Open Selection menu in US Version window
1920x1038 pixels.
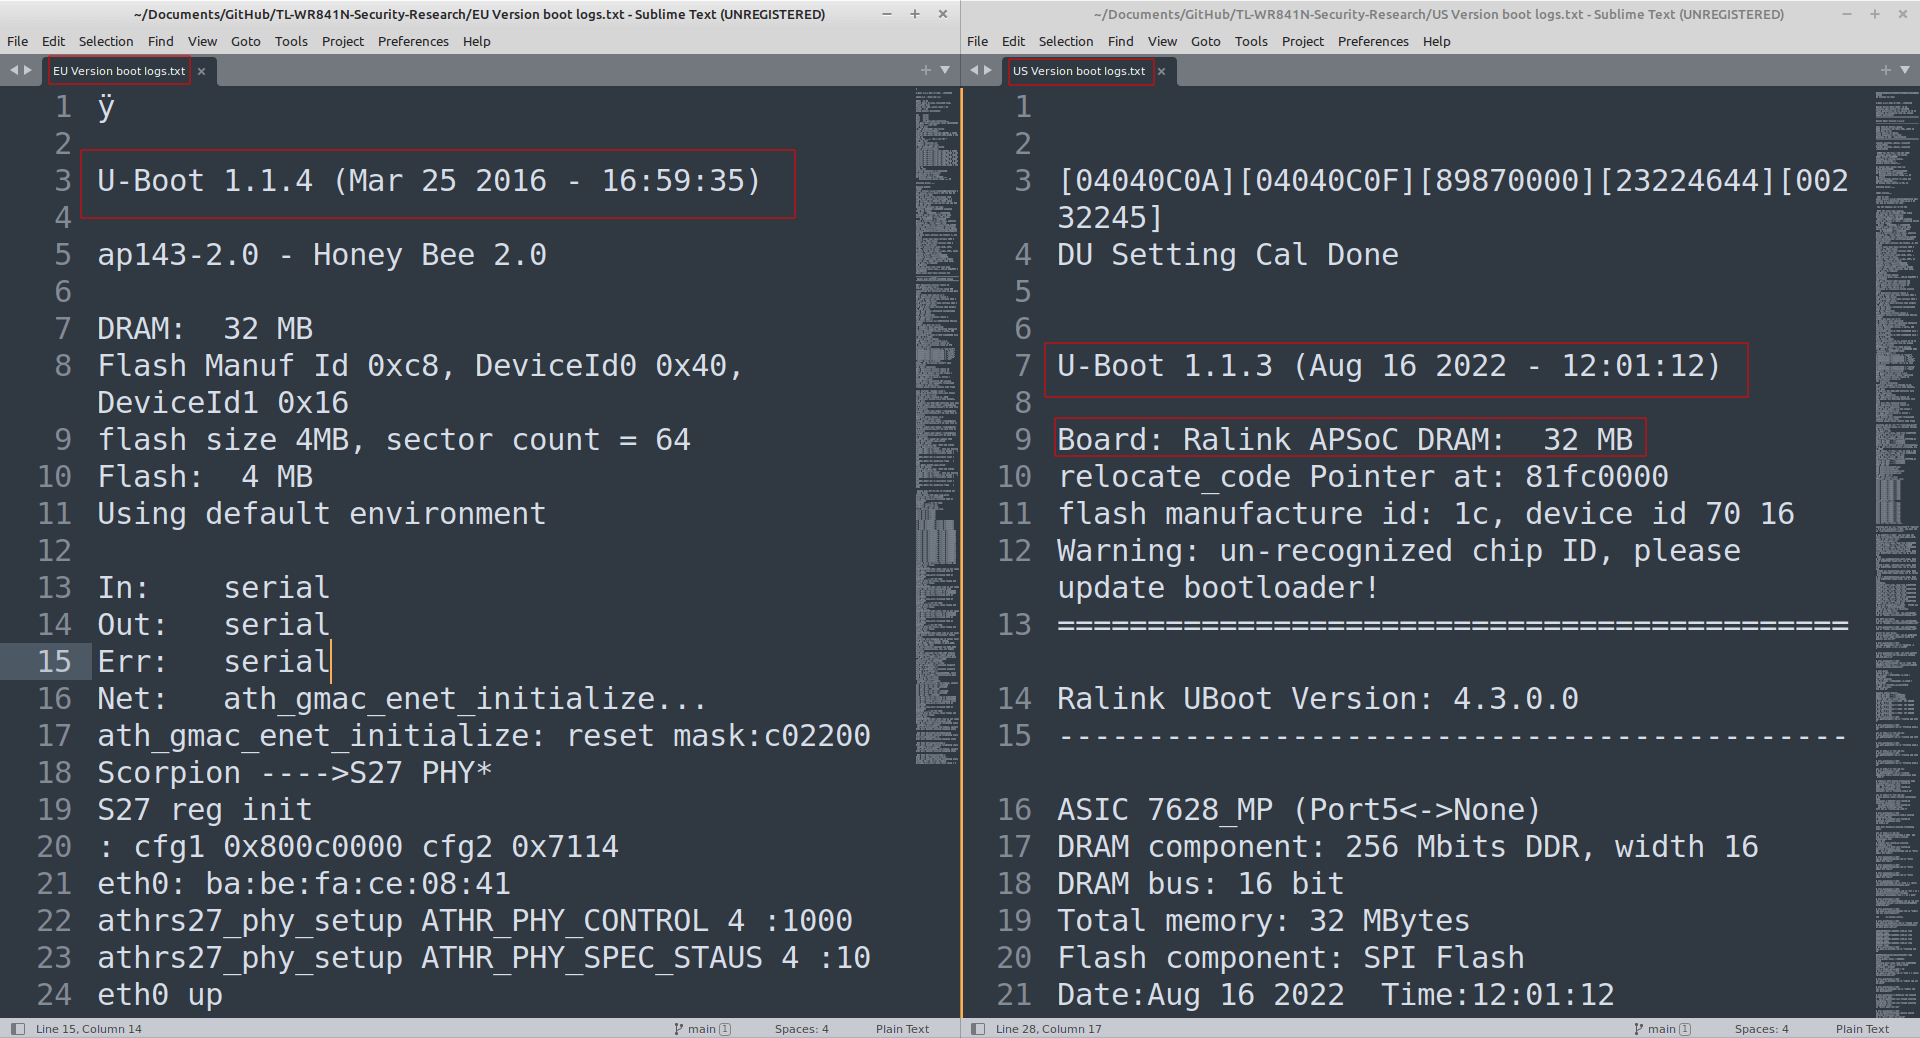(1066, 41)
